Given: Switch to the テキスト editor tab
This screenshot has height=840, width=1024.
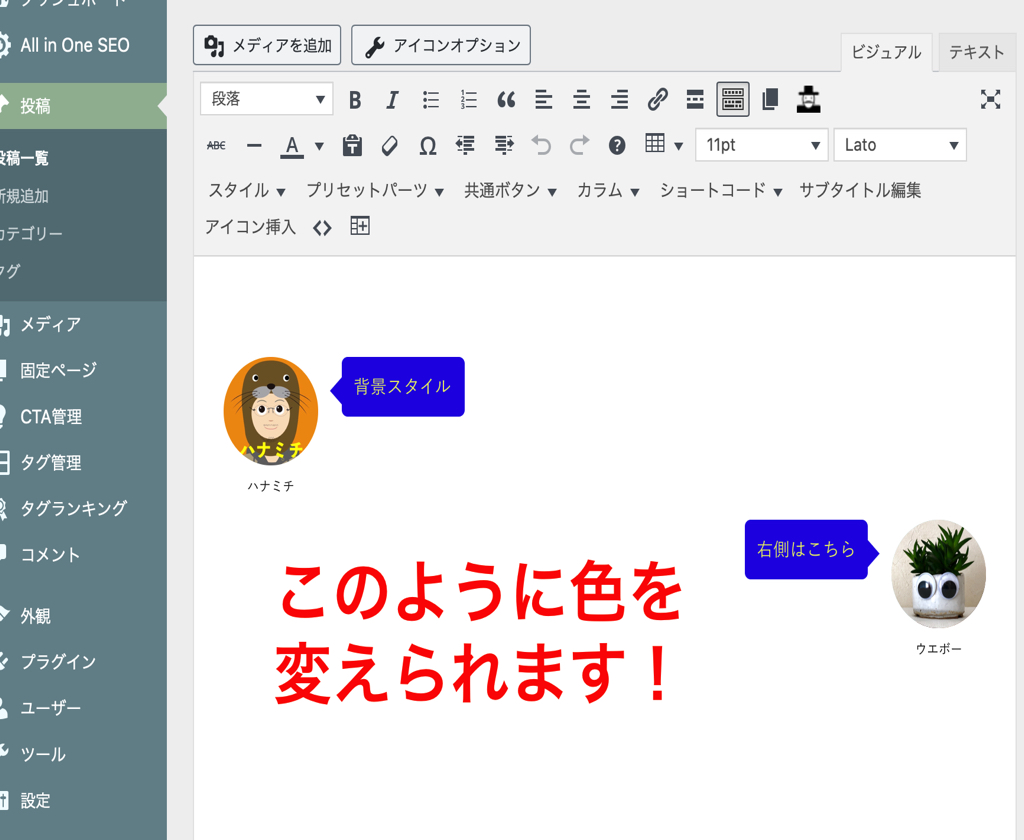Looking at the screenshot, I should [976, 52].
